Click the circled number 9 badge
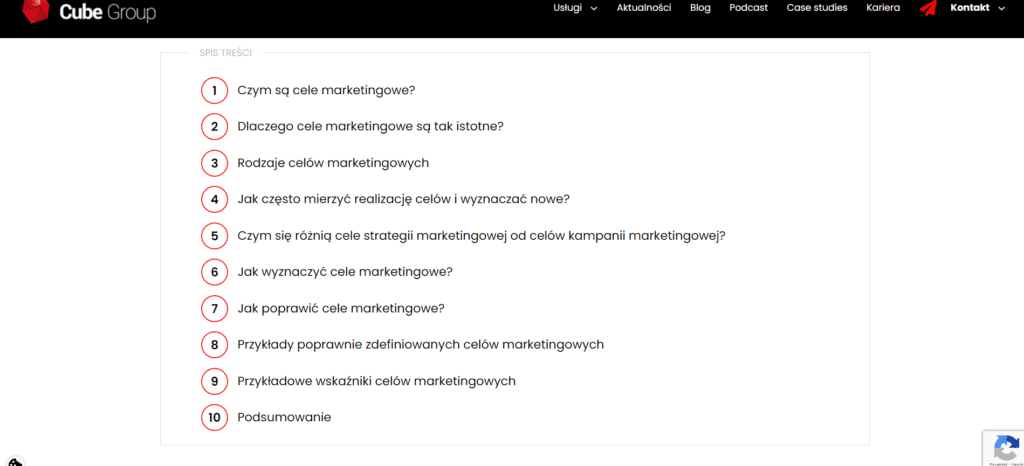This screenshot has width=1024, height=466. pos(214,381)
